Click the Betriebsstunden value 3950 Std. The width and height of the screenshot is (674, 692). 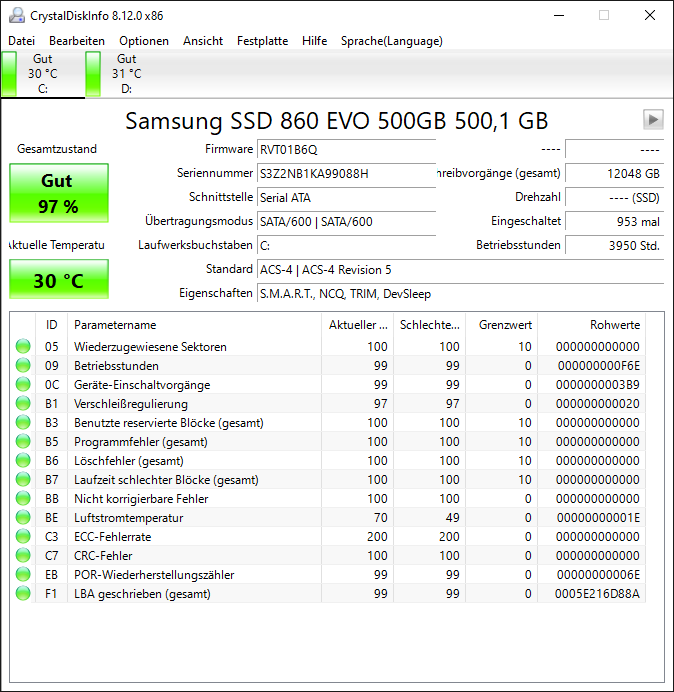pos(614,245)
